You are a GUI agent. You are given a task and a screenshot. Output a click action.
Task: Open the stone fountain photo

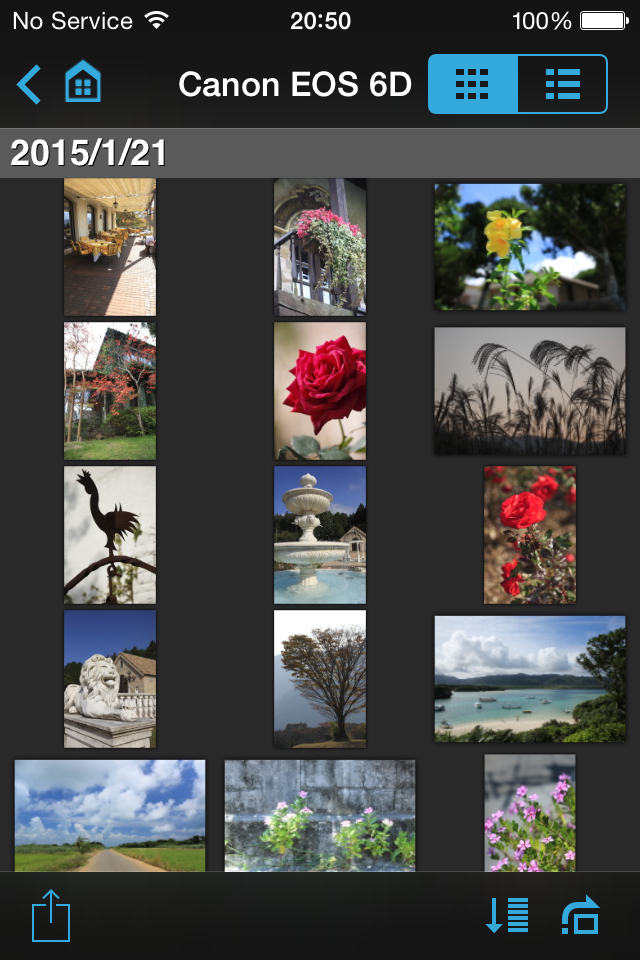pos(320,535)
